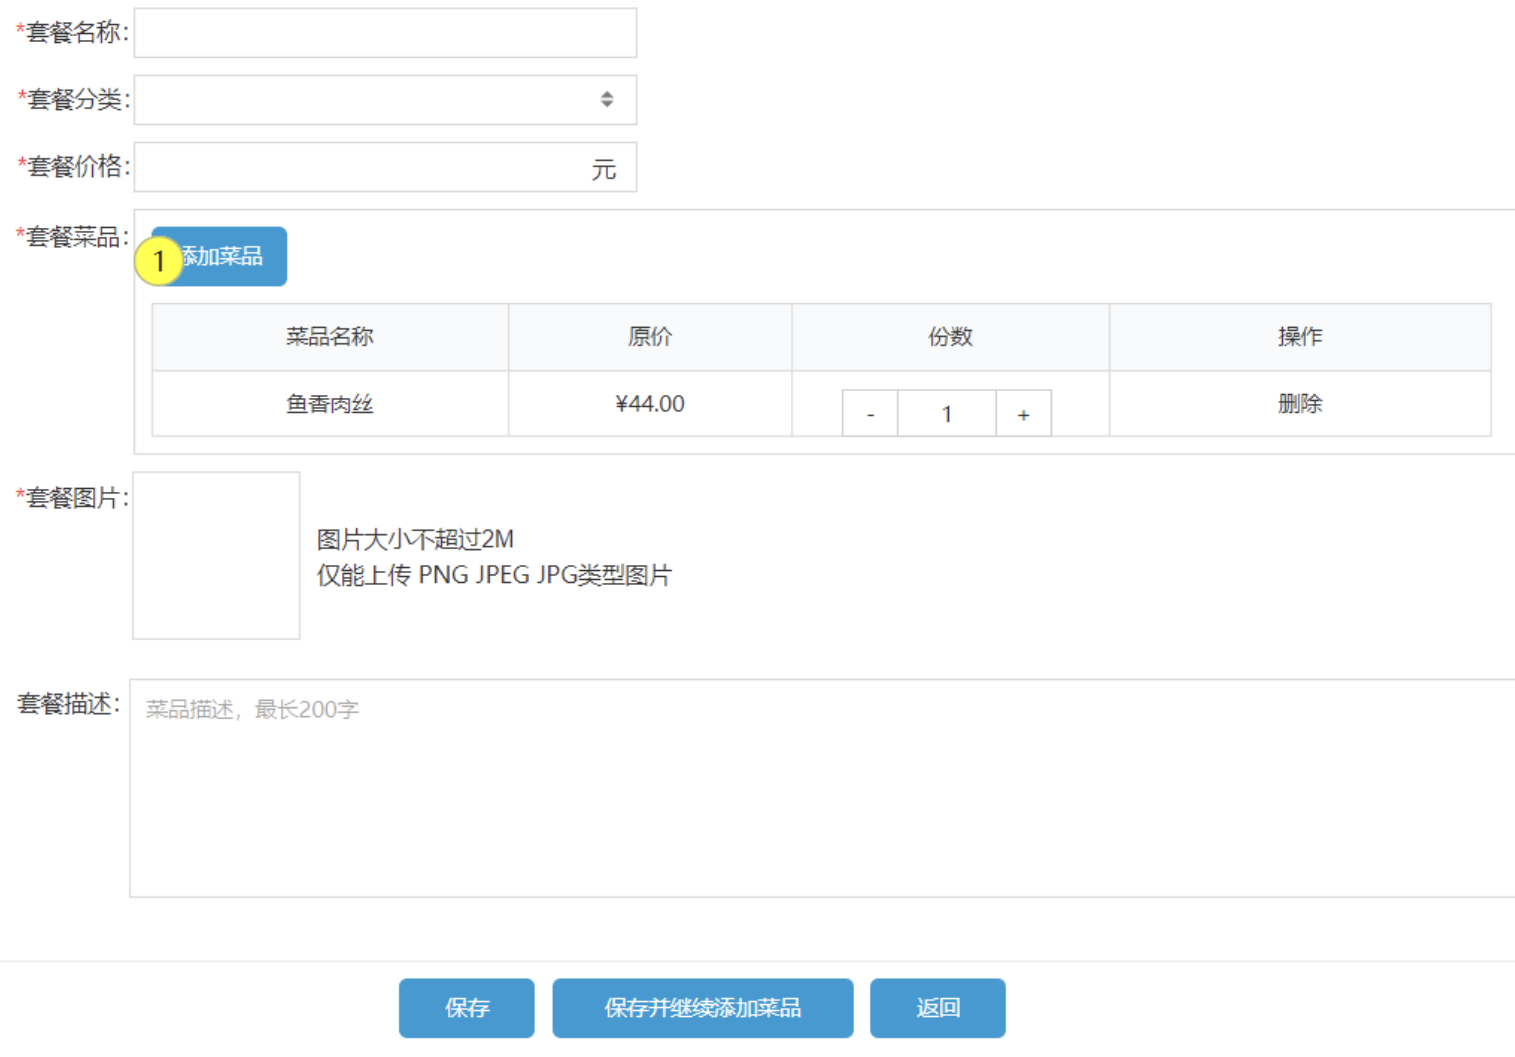This screenshot has width=1515, height=1057.
Task: Click the 原价 column header
Action: 650,337
